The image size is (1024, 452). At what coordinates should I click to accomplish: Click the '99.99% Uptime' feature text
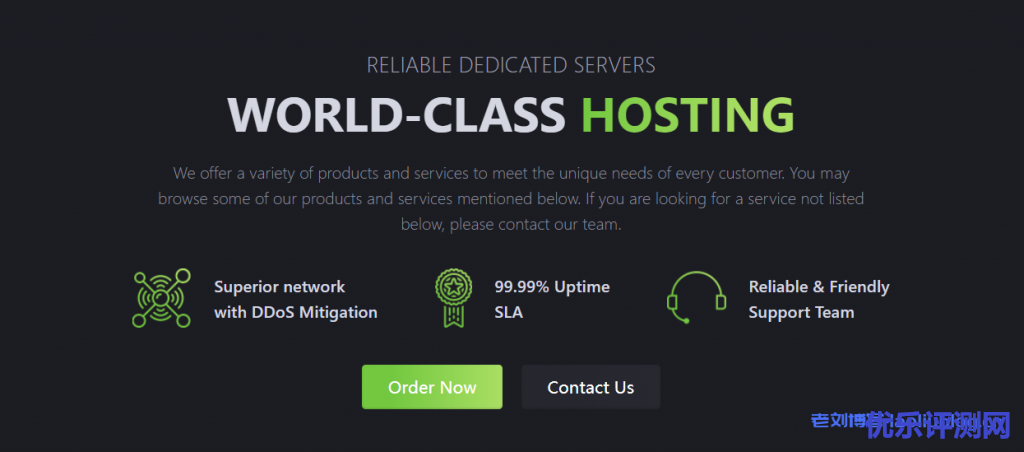[x=552, y=287]
